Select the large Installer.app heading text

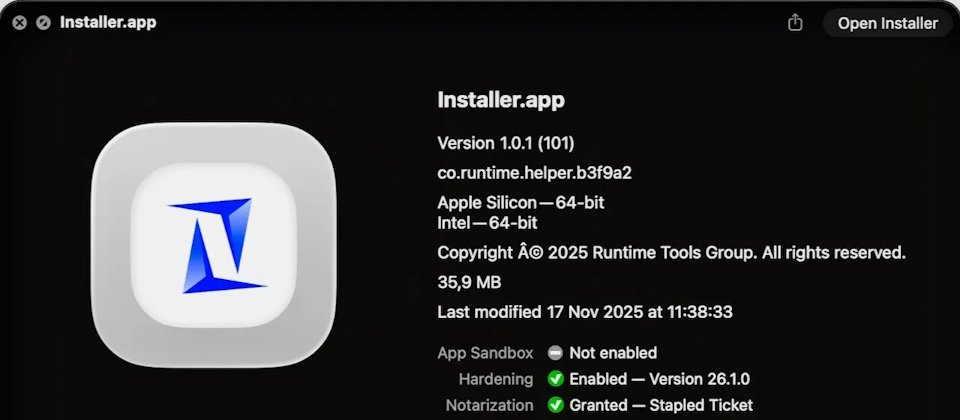click(x=501, y=100)
